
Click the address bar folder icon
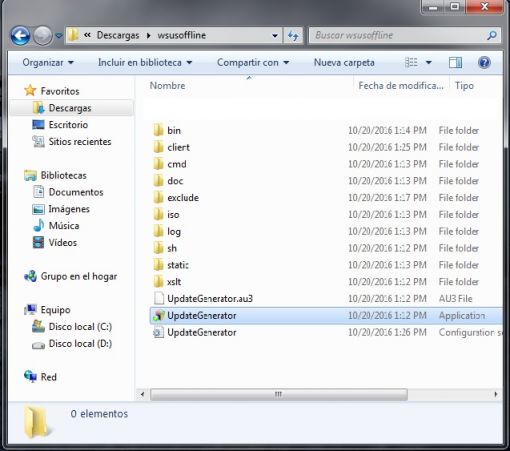coord(73,35)
